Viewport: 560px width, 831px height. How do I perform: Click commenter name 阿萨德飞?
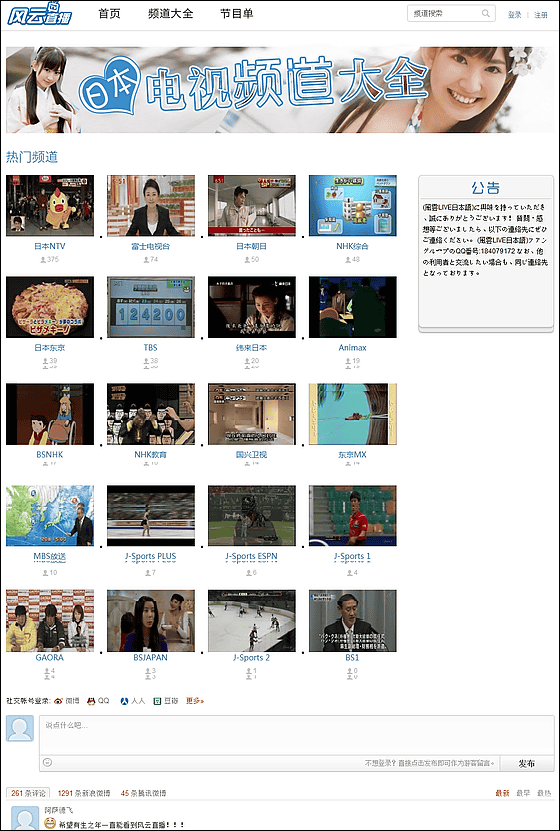[x=59, y=810]
